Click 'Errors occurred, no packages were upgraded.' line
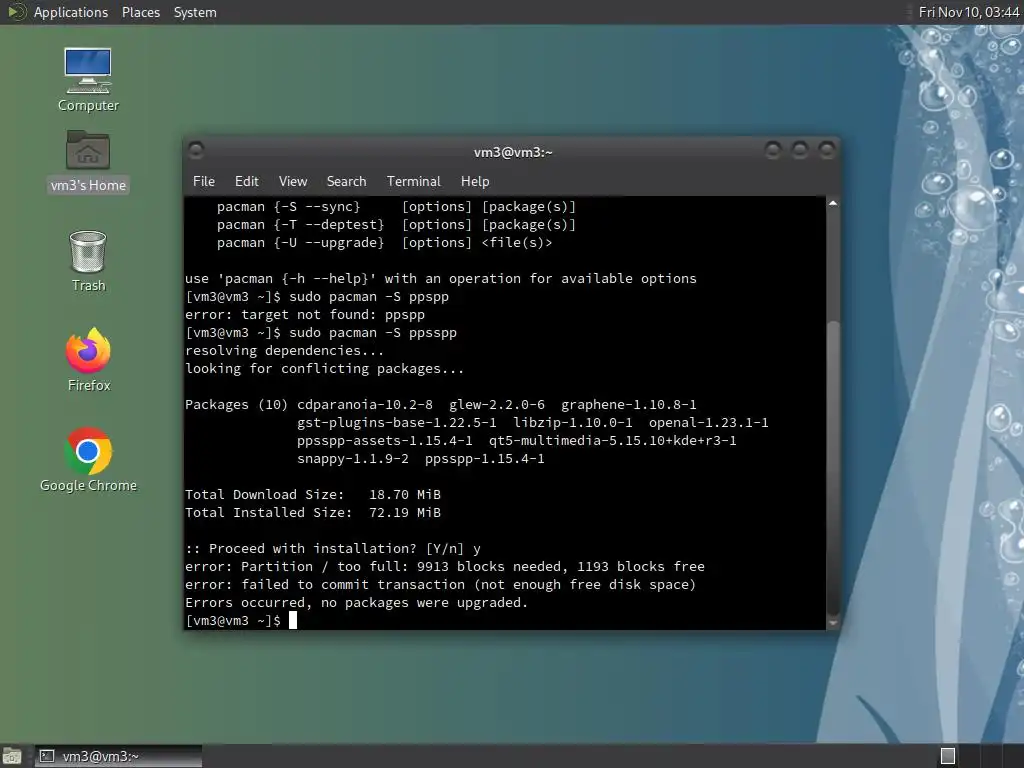 (x=357, y=602)
